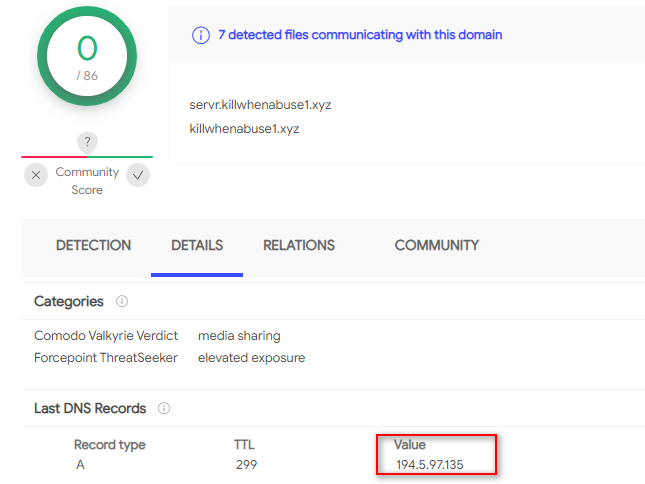645x484 pixels.
Task: Vote negative with the X community button
Action: 36,175
